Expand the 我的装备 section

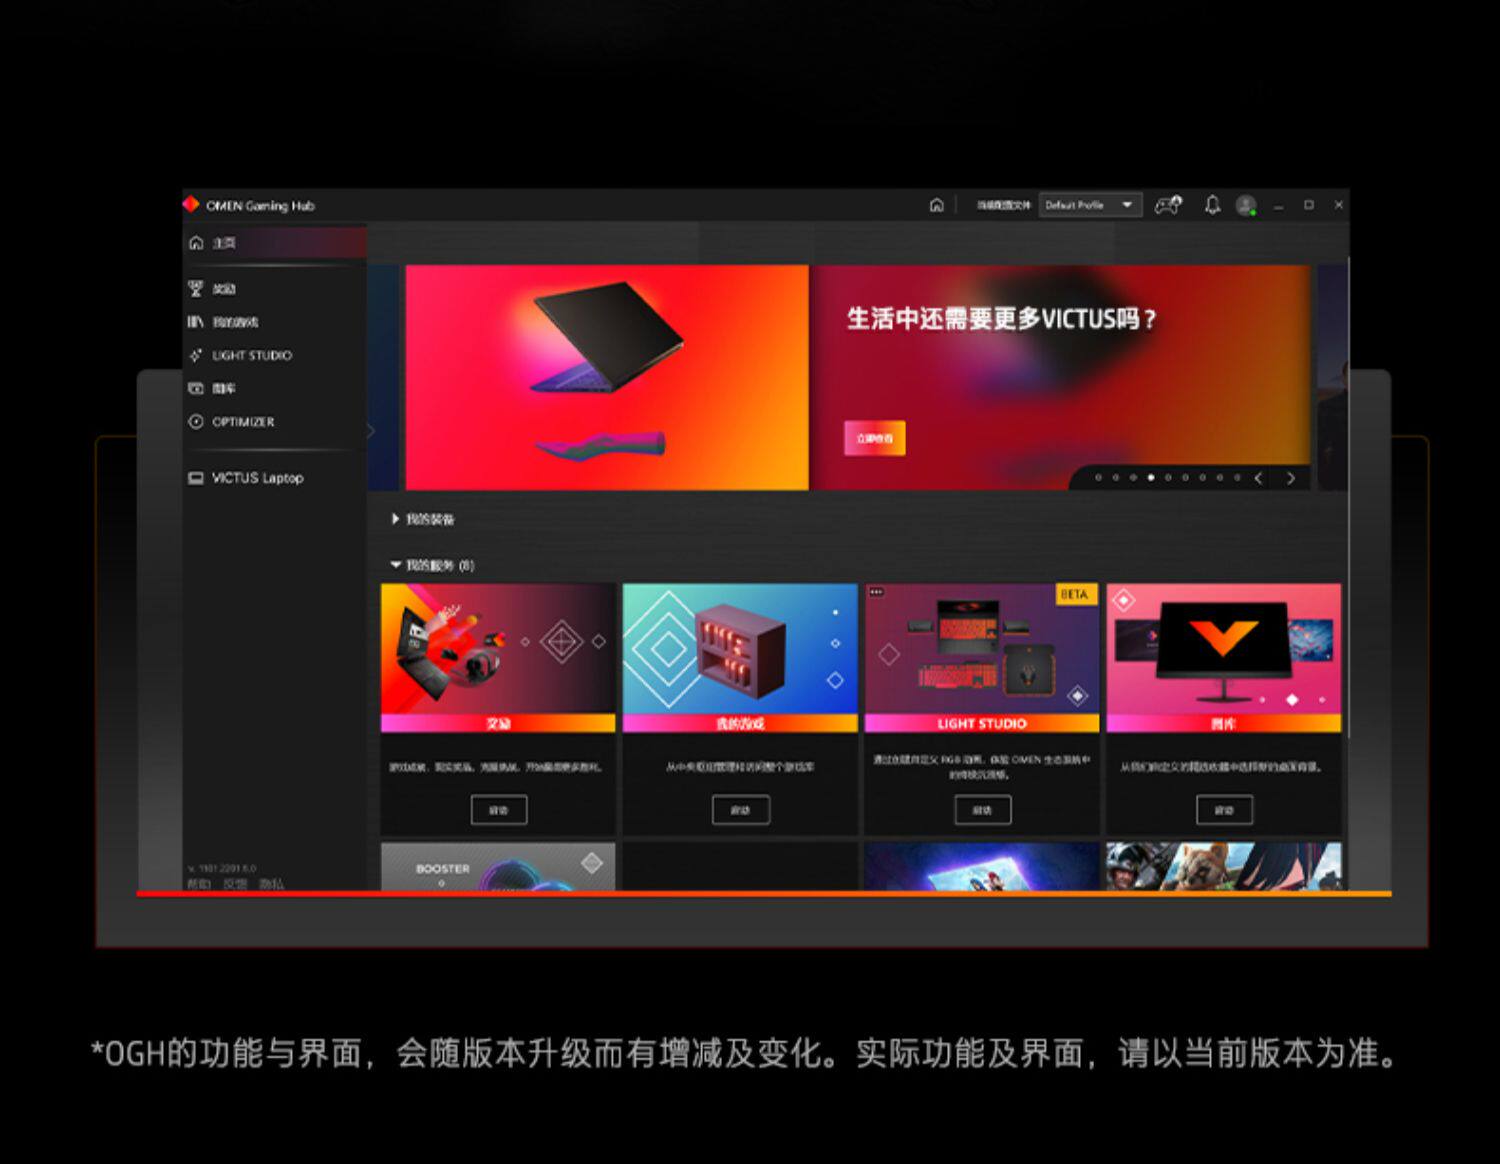(423, 519)
